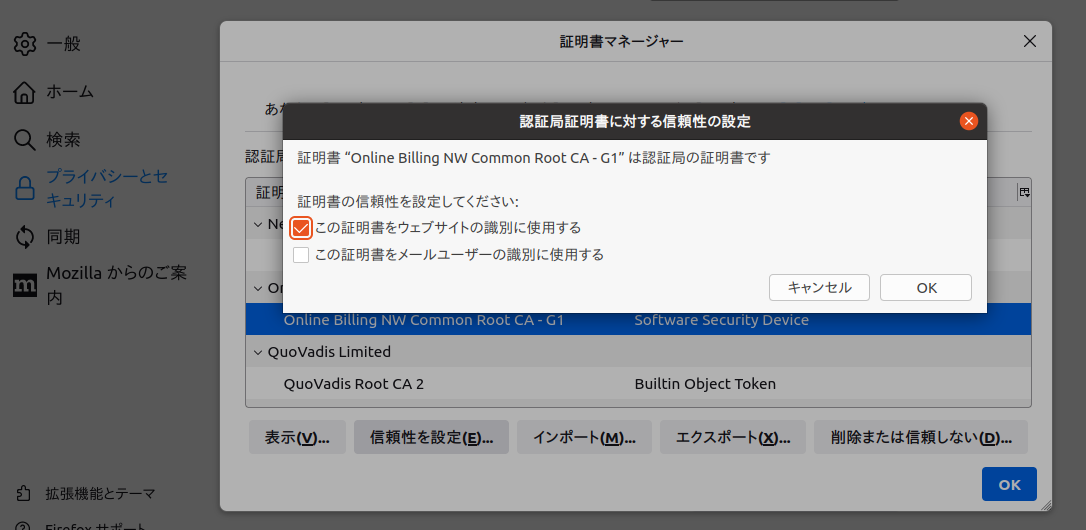Click キャンセル in trust dialog
This screenshot has height=530, width=1086.
(x=819, y=288)
